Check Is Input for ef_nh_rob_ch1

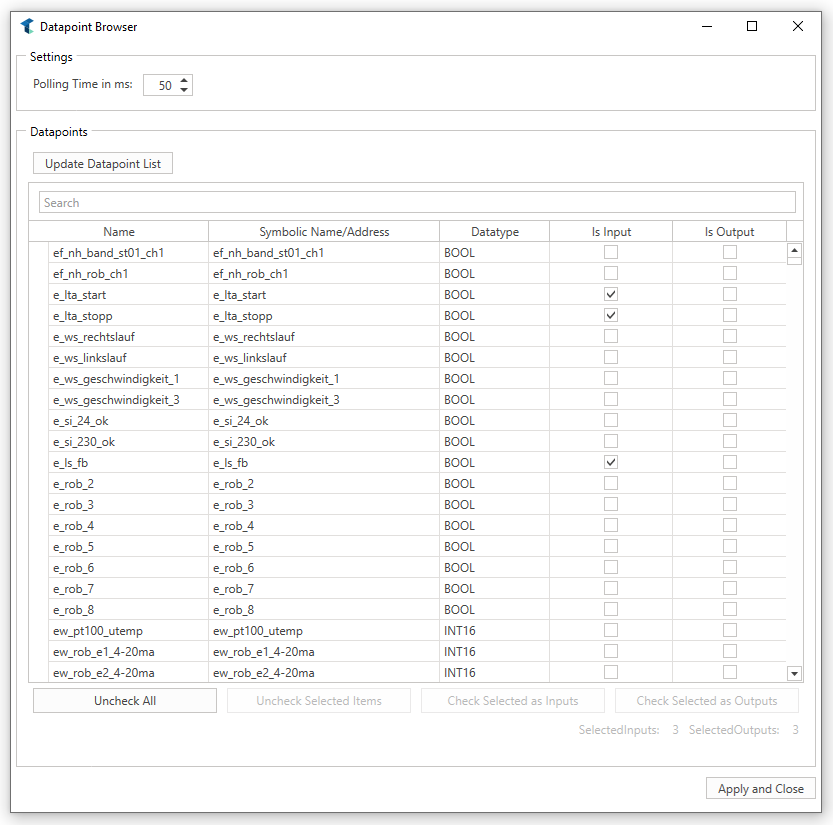[611, 273]
